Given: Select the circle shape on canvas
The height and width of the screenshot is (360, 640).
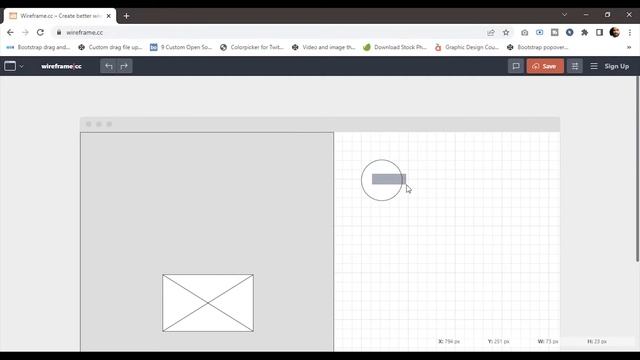Looking at the screenshot, I should click(x=382, y=180).
